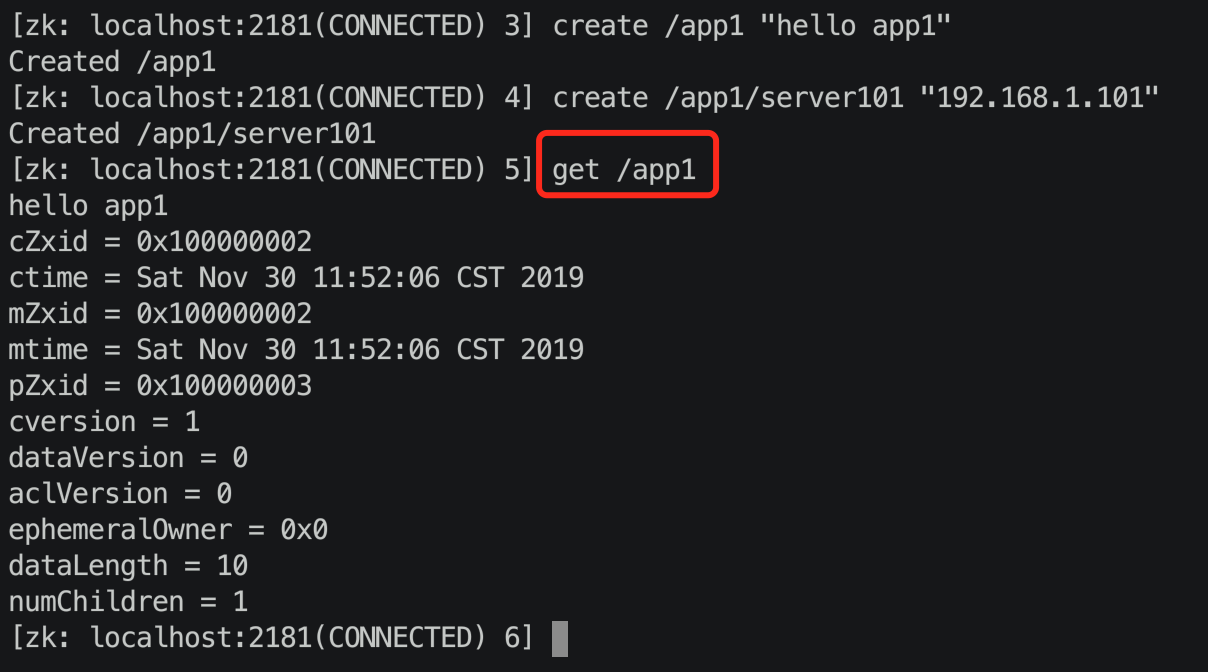Click the "dataLength = 10" line
This screenshot has width=1208, height=672.
[128, 566]
